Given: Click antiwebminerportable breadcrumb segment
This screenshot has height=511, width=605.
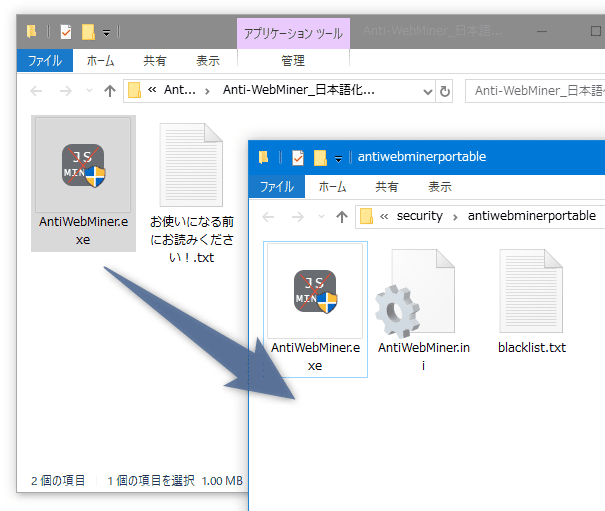Looking at the screenshot, I should click(x=532, y=216).
